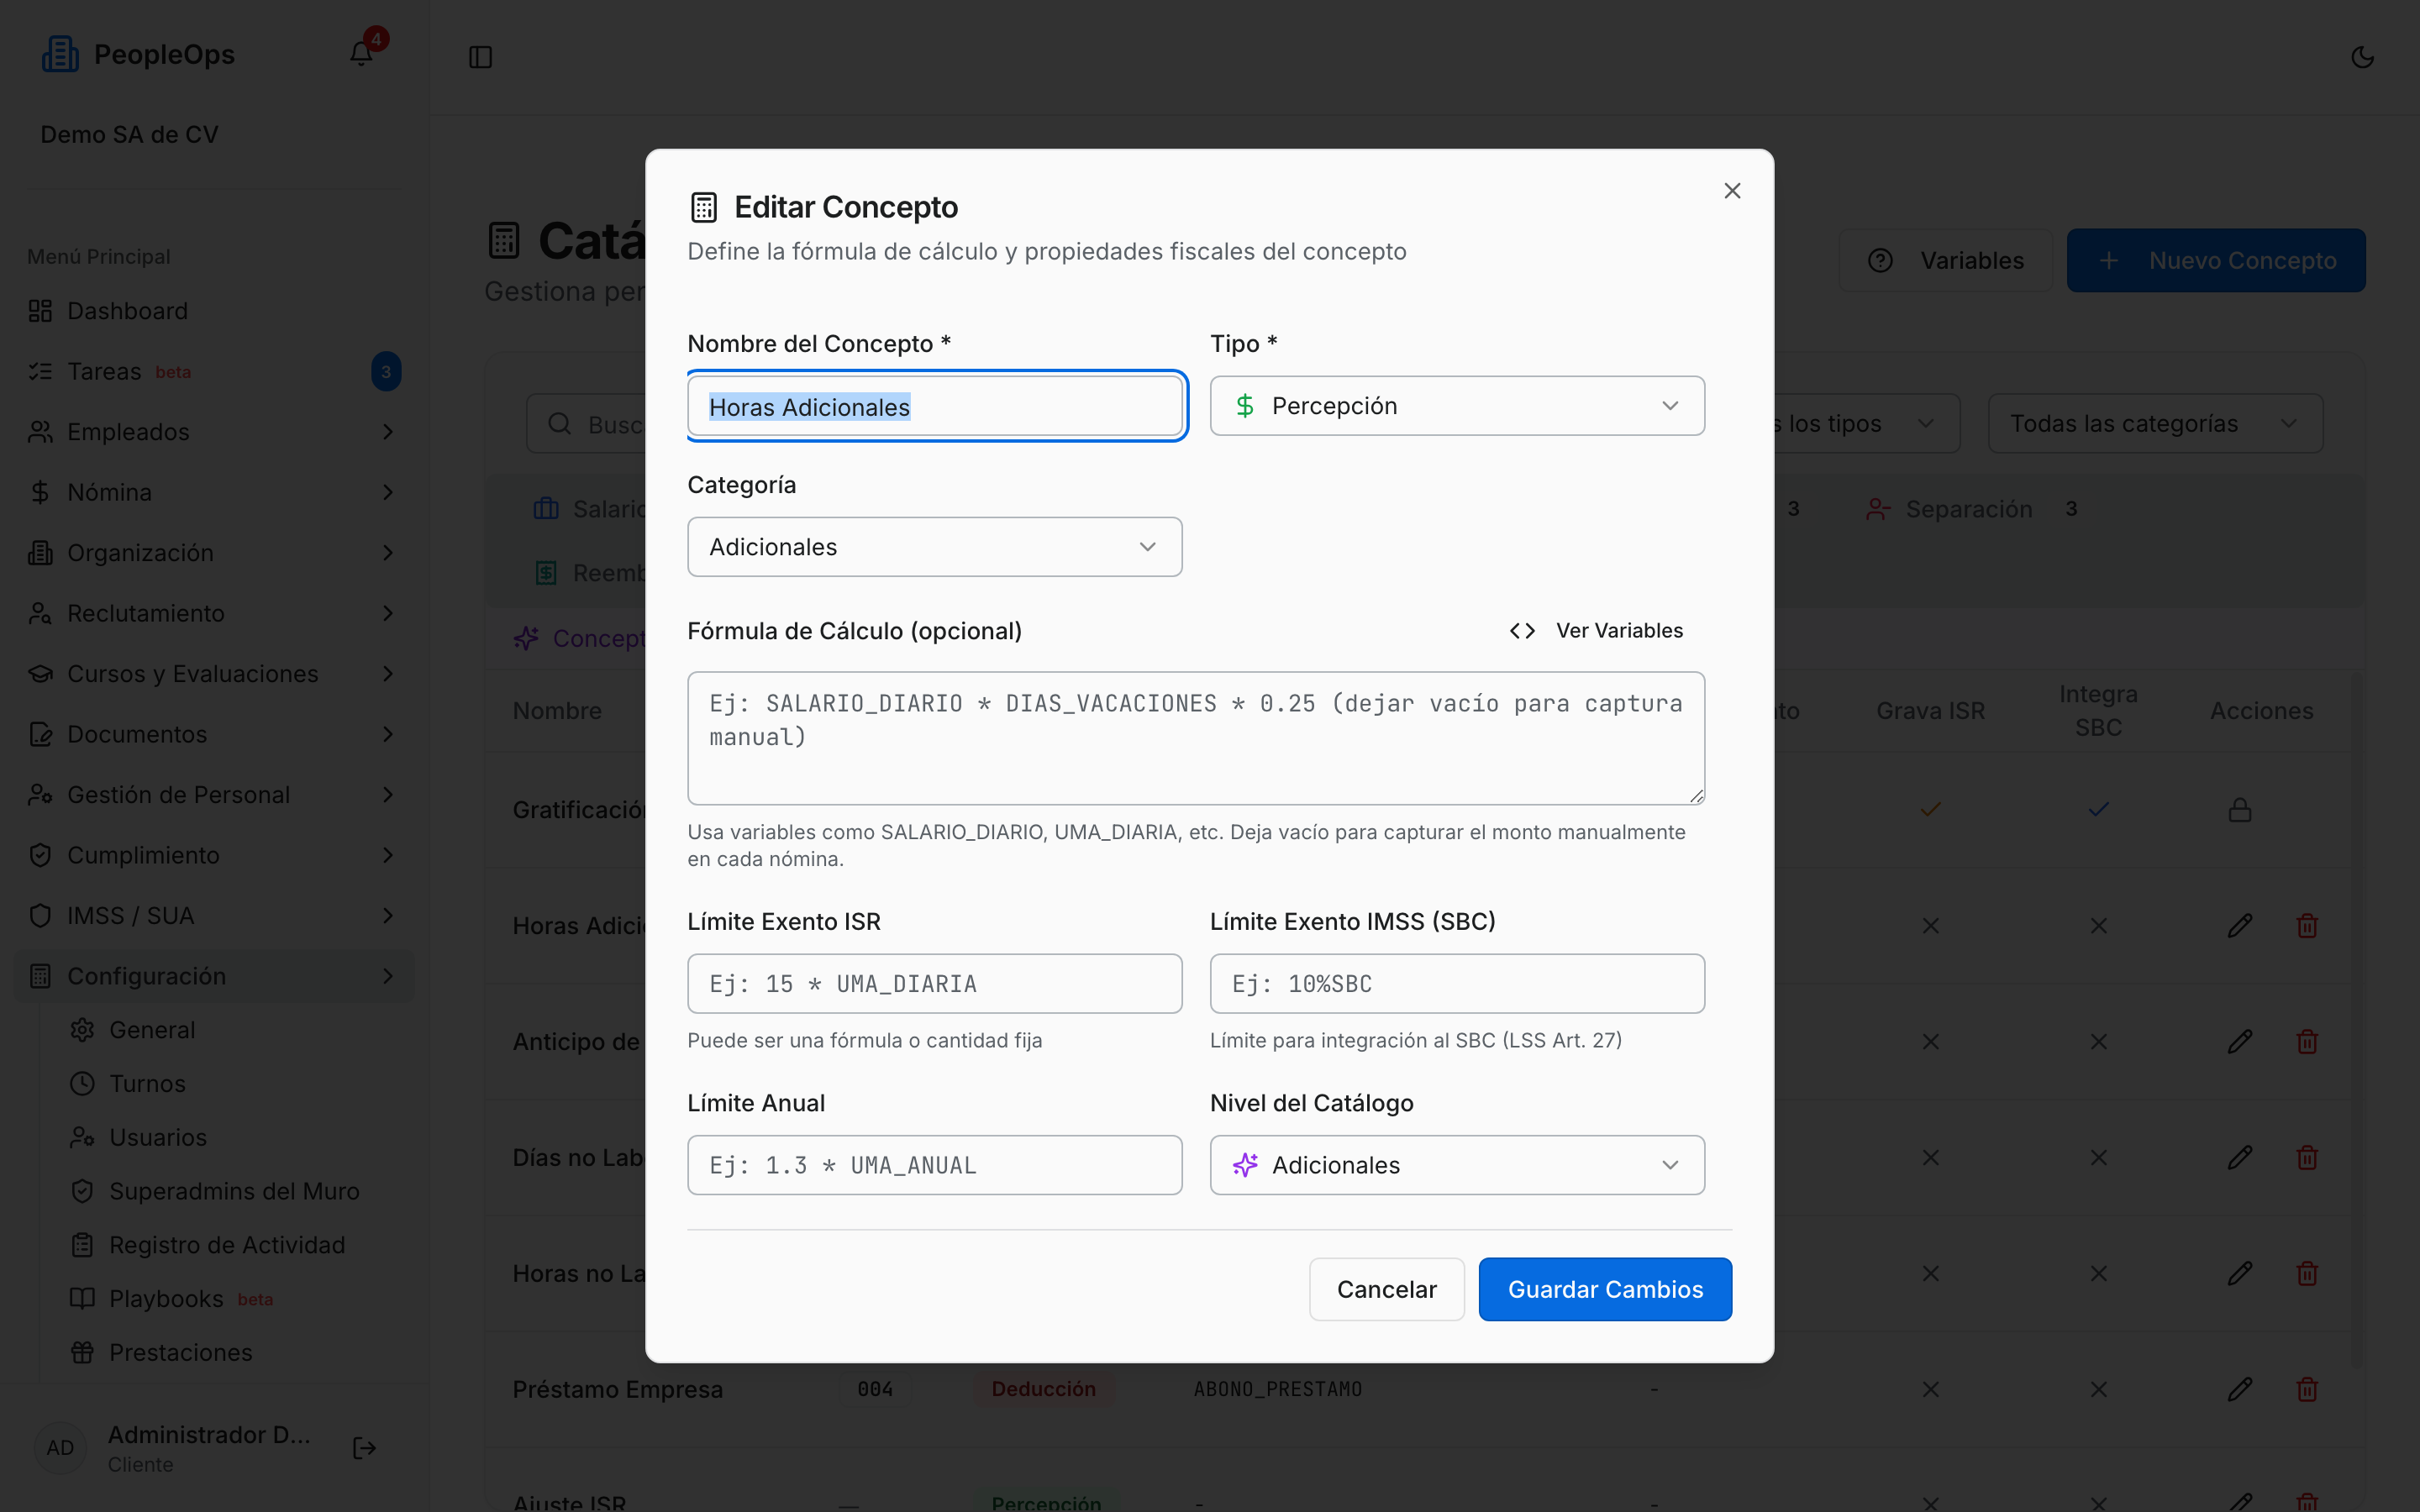Click the Cancelar button

tap(1386, 1289)
